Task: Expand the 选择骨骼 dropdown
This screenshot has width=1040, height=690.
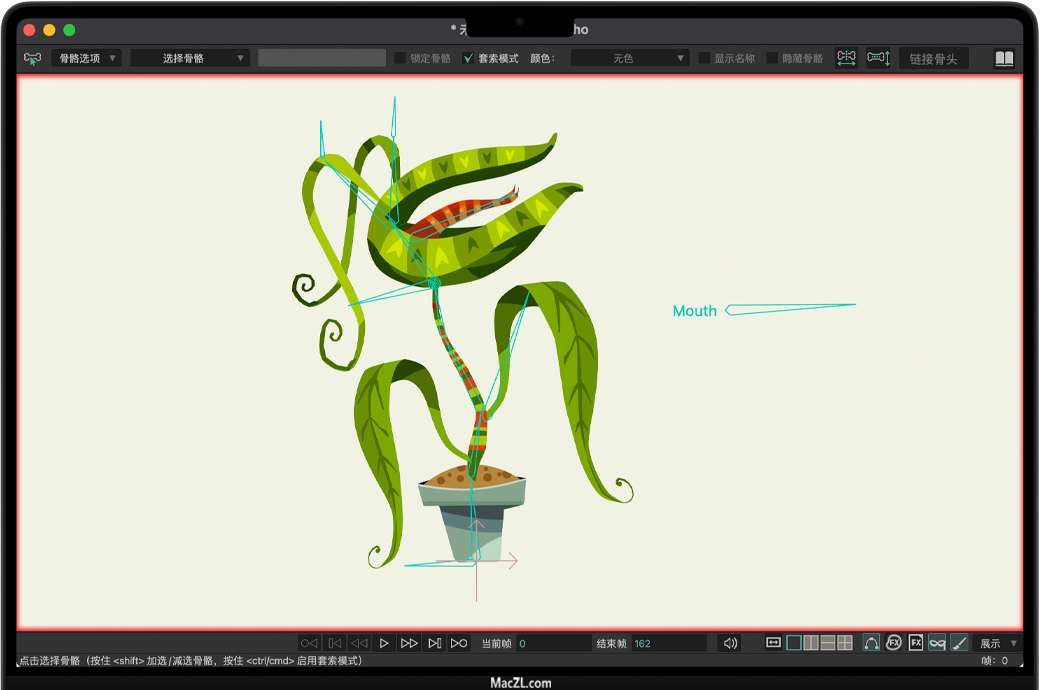Action: 190,59
